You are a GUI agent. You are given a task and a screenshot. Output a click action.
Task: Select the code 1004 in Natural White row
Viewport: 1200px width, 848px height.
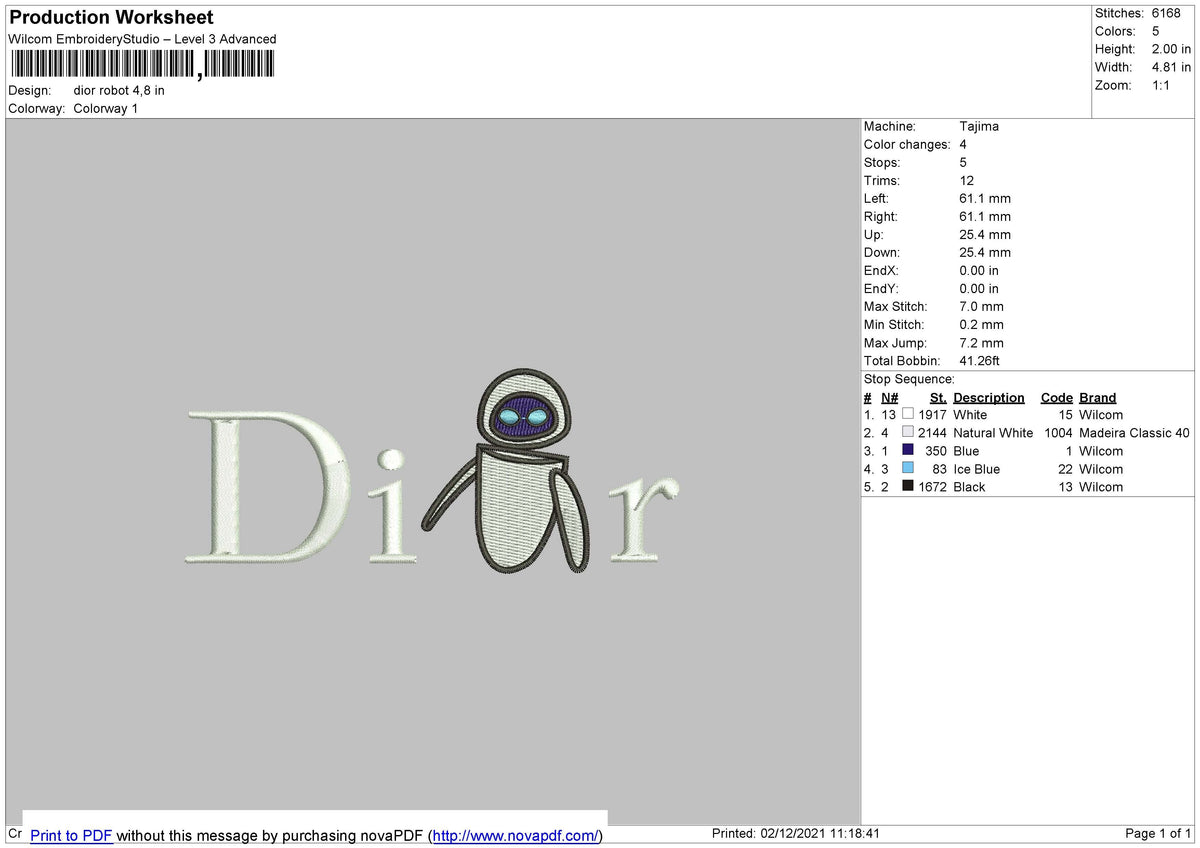(1057, 433)
